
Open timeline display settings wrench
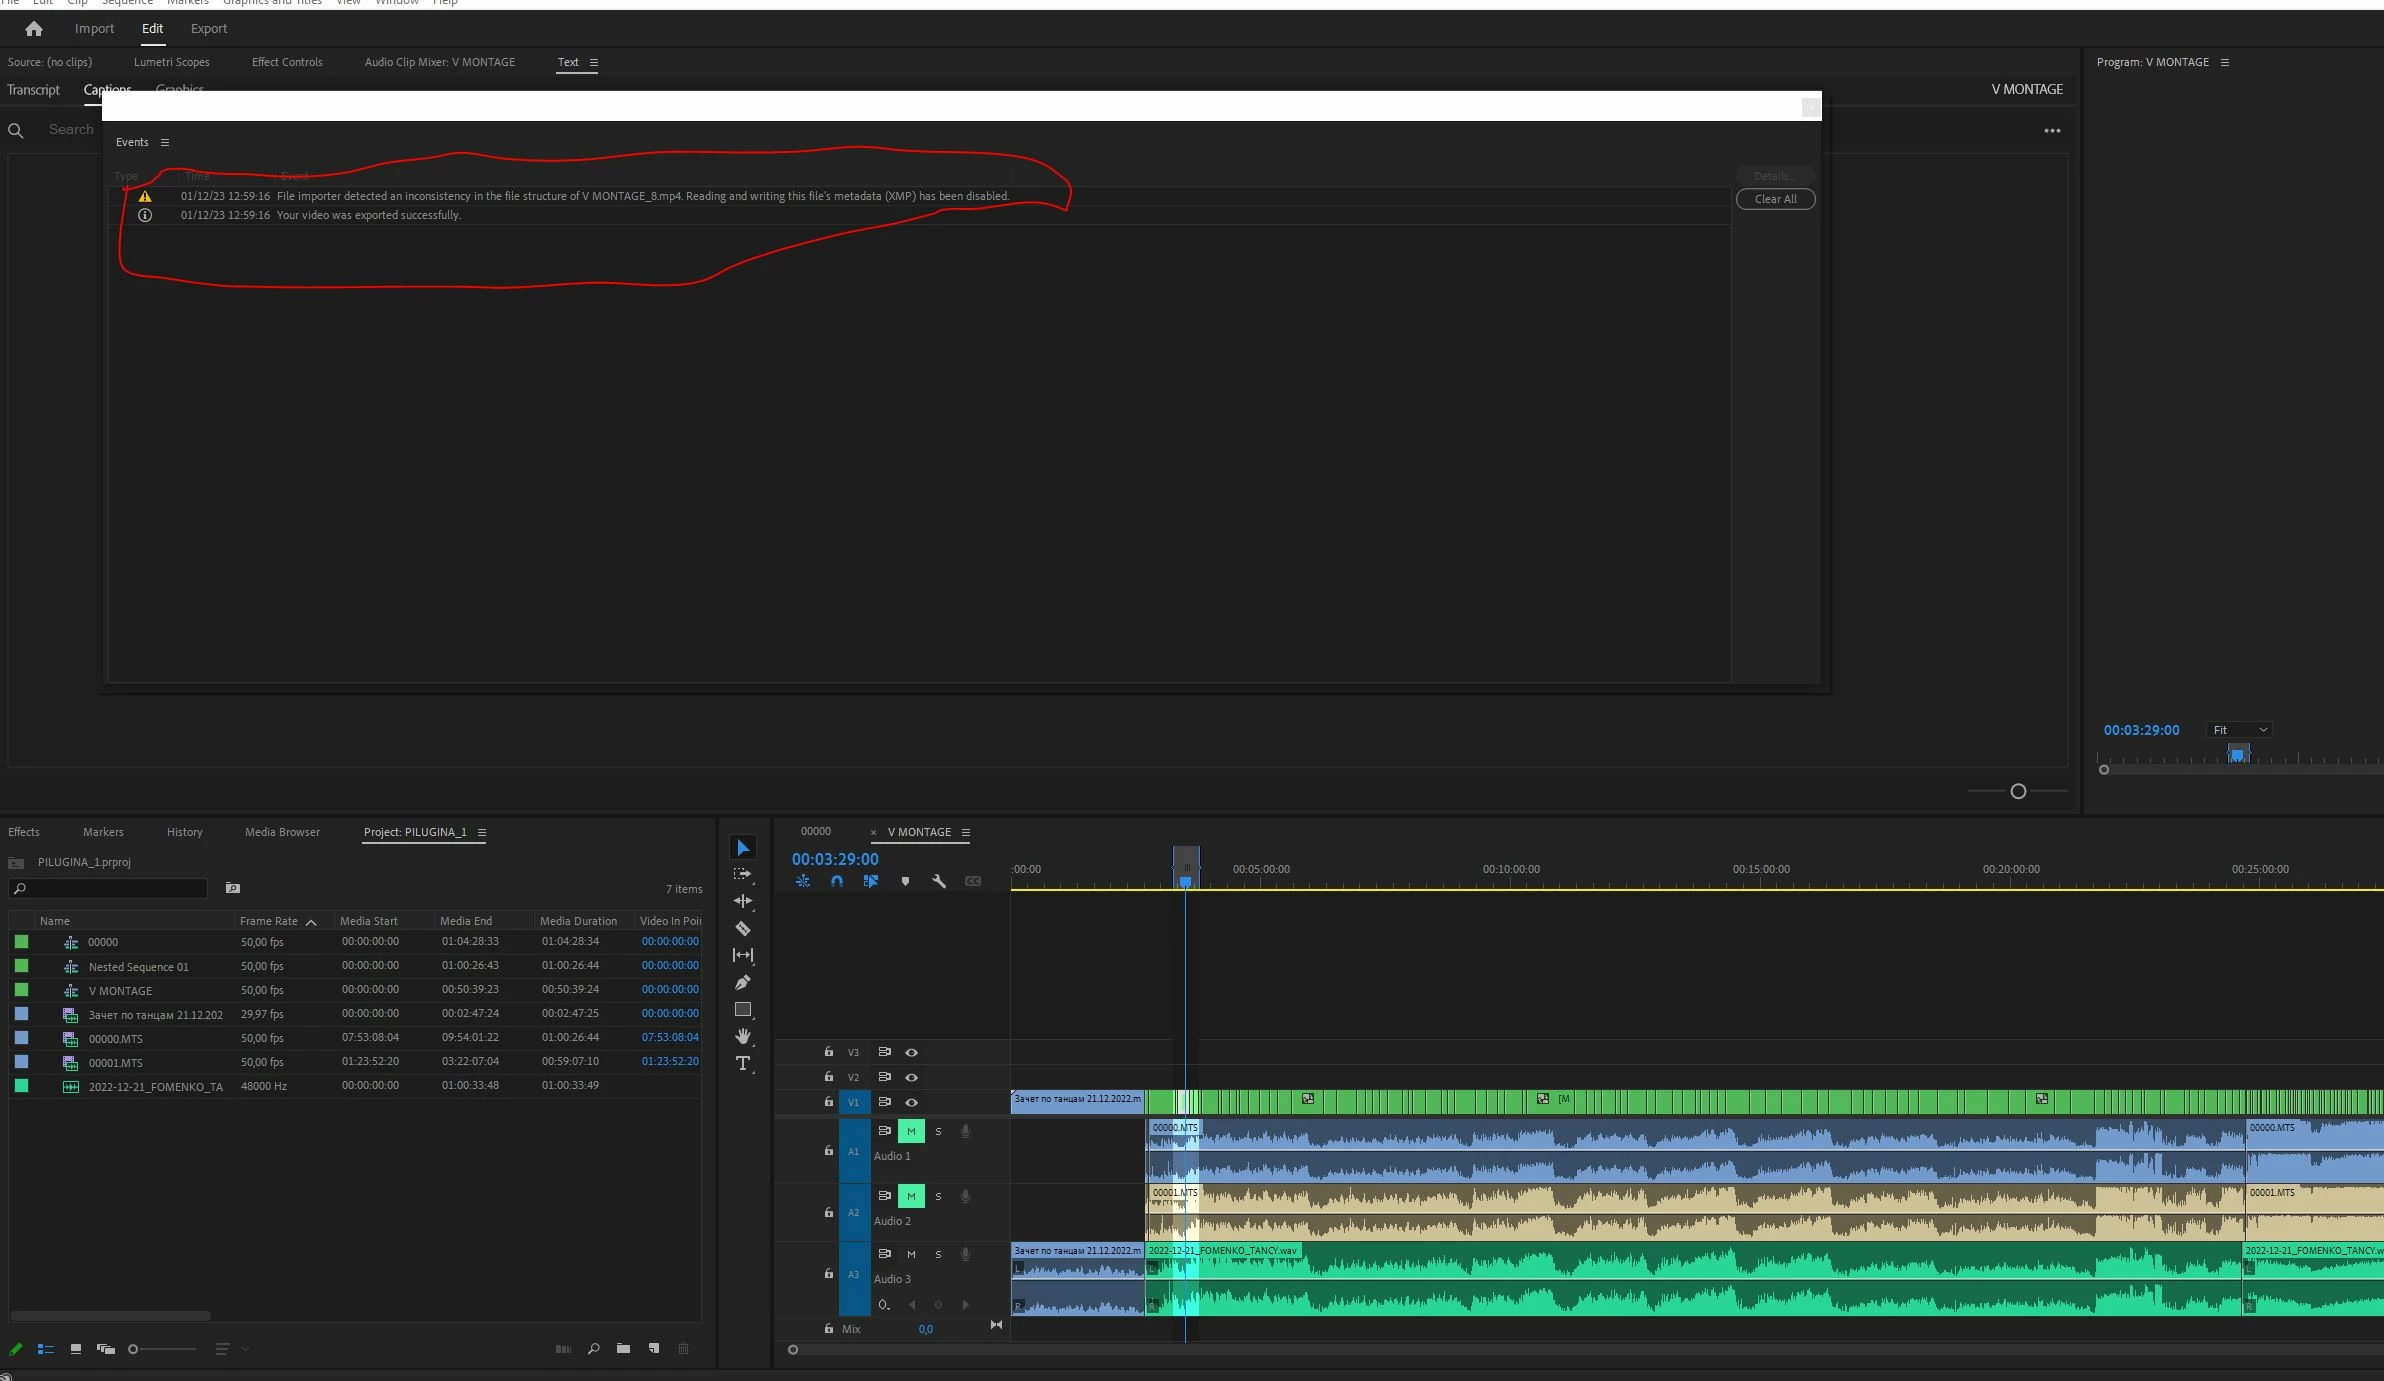(x=939, y=881)
